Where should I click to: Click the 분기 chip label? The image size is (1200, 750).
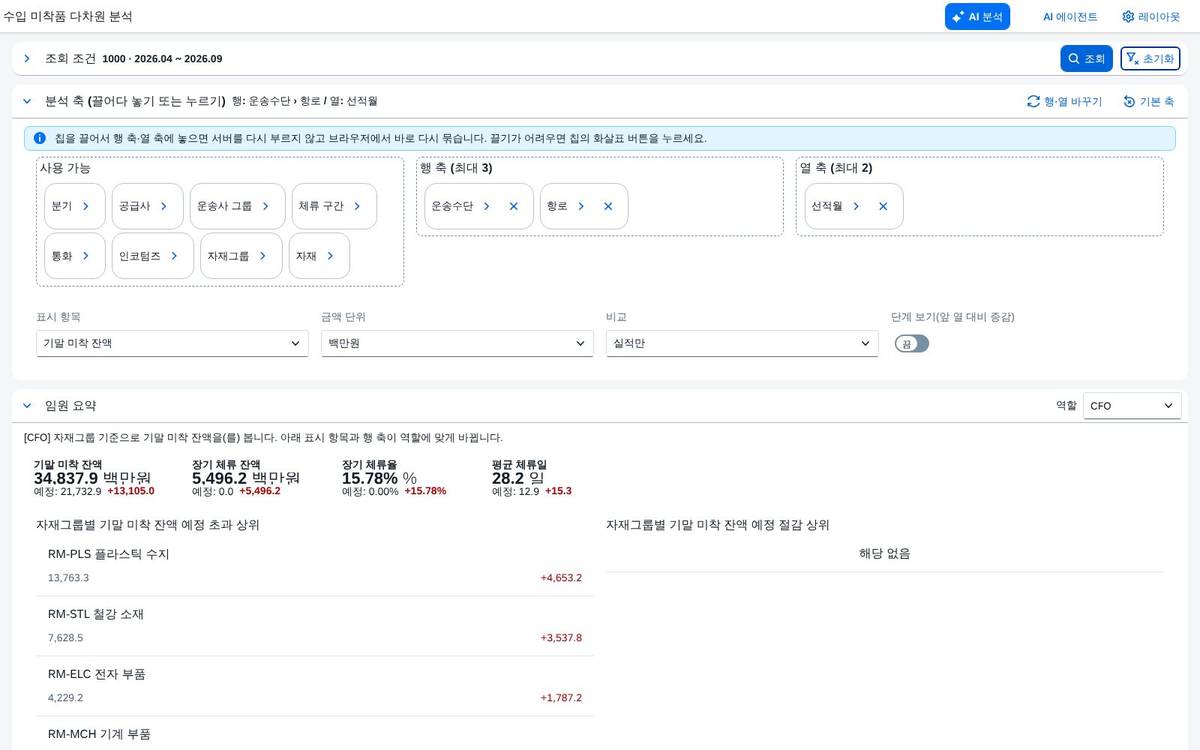61,206
